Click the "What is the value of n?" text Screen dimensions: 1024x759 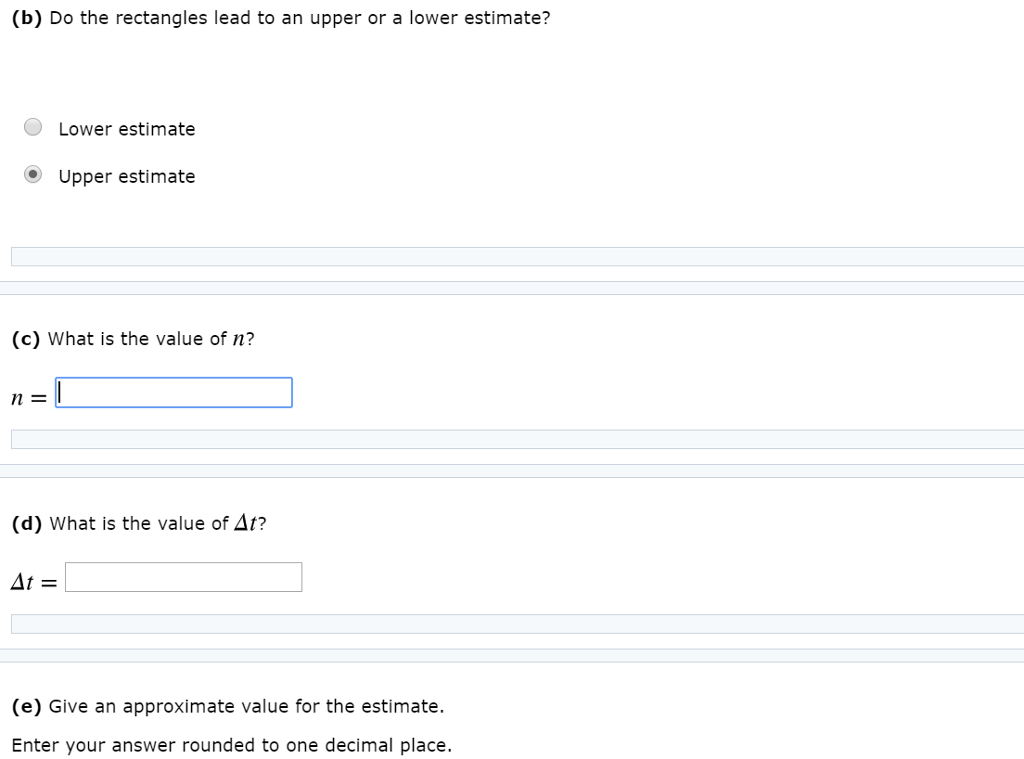151,339
